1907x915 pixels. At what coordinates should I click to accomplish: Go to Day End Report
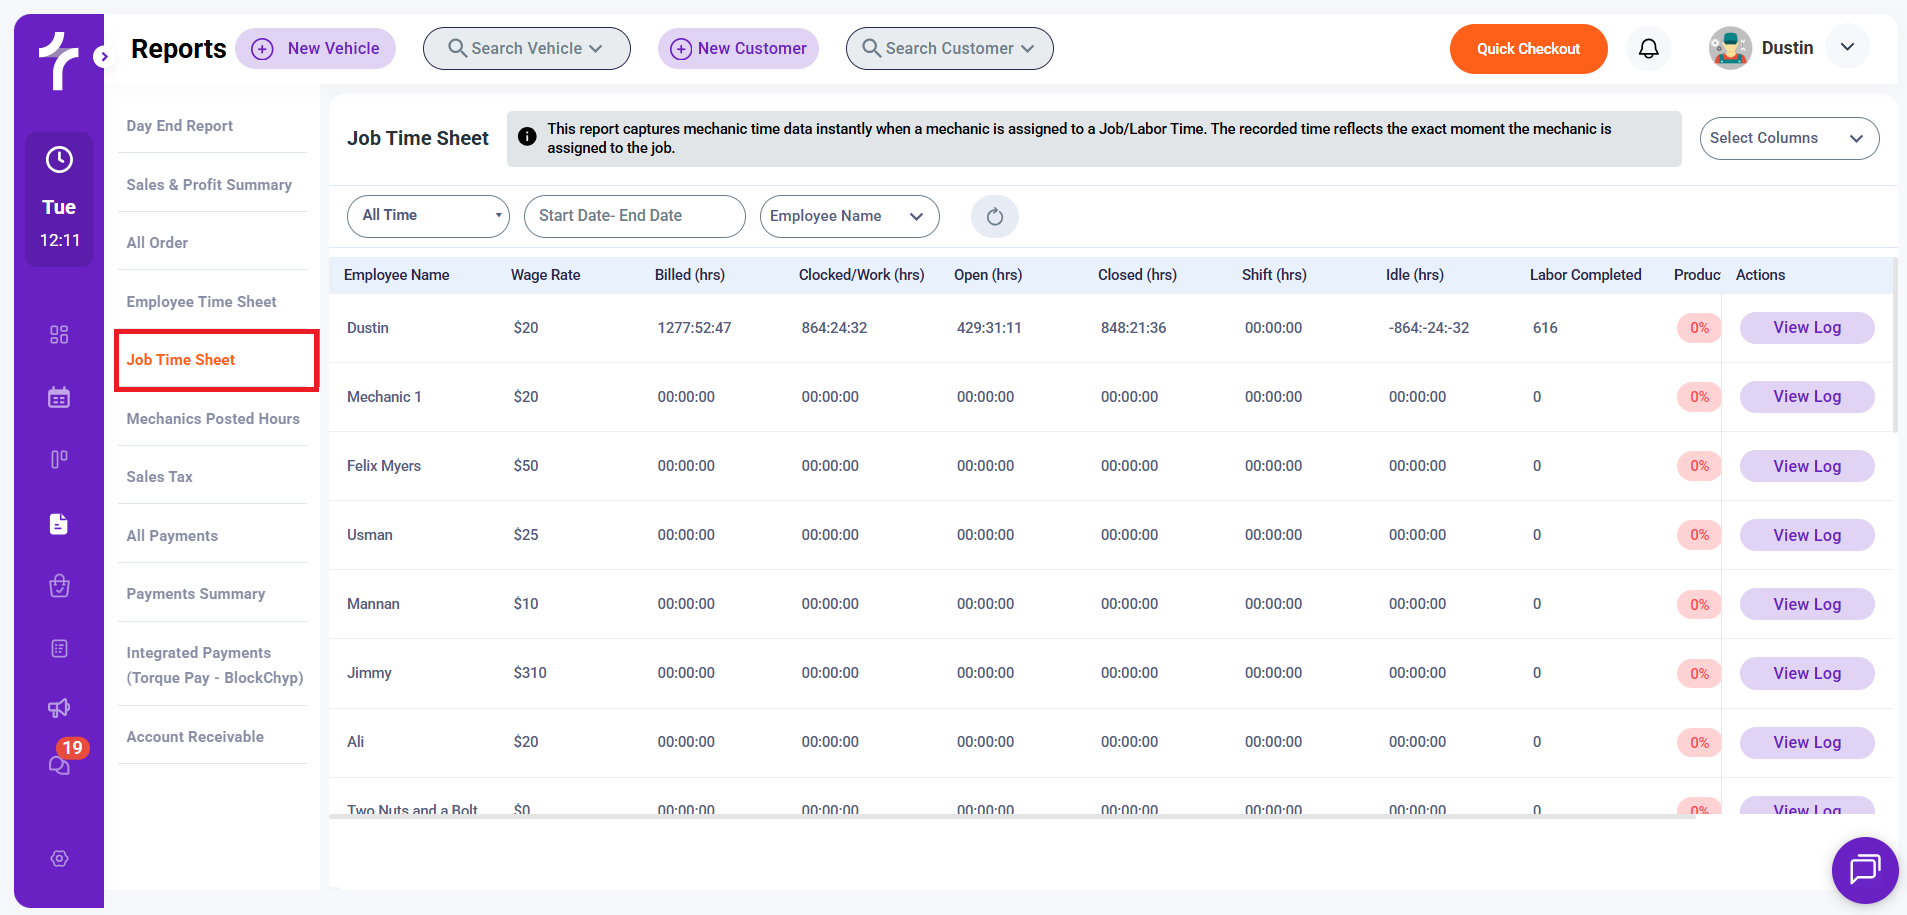tap(180, 126)
